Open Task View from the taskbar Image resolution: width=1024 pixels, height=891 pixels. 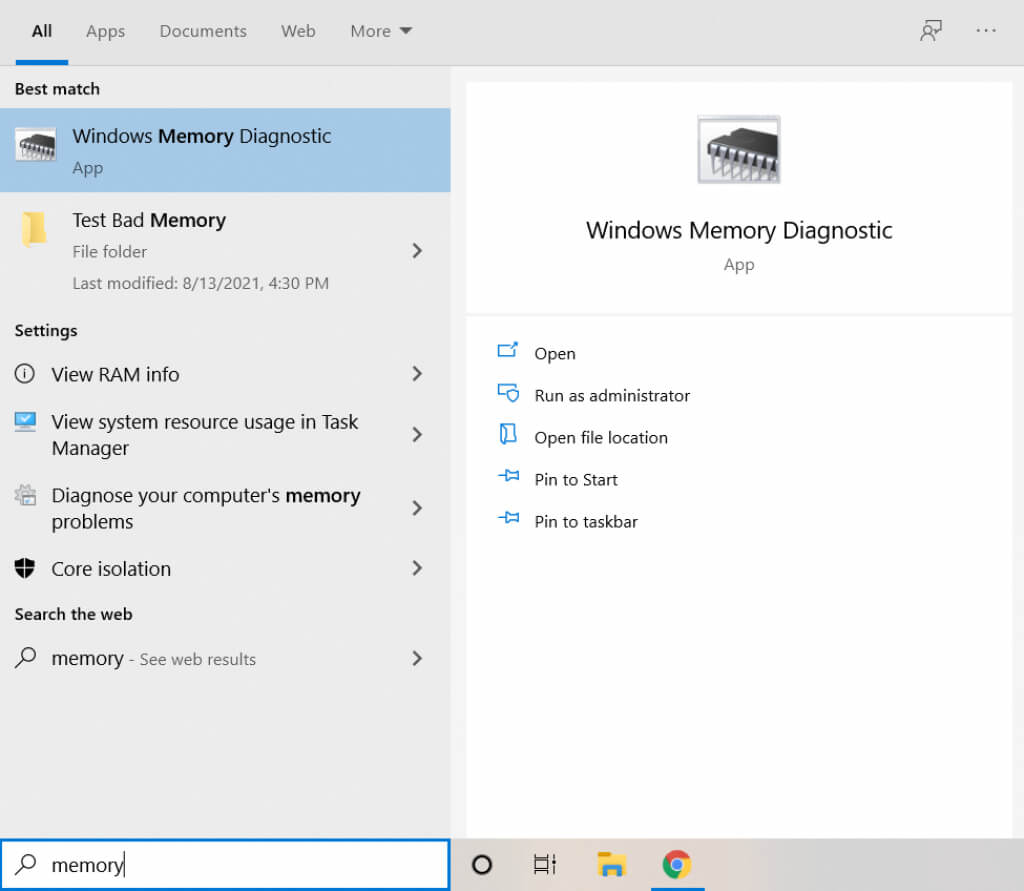[544, 865]
